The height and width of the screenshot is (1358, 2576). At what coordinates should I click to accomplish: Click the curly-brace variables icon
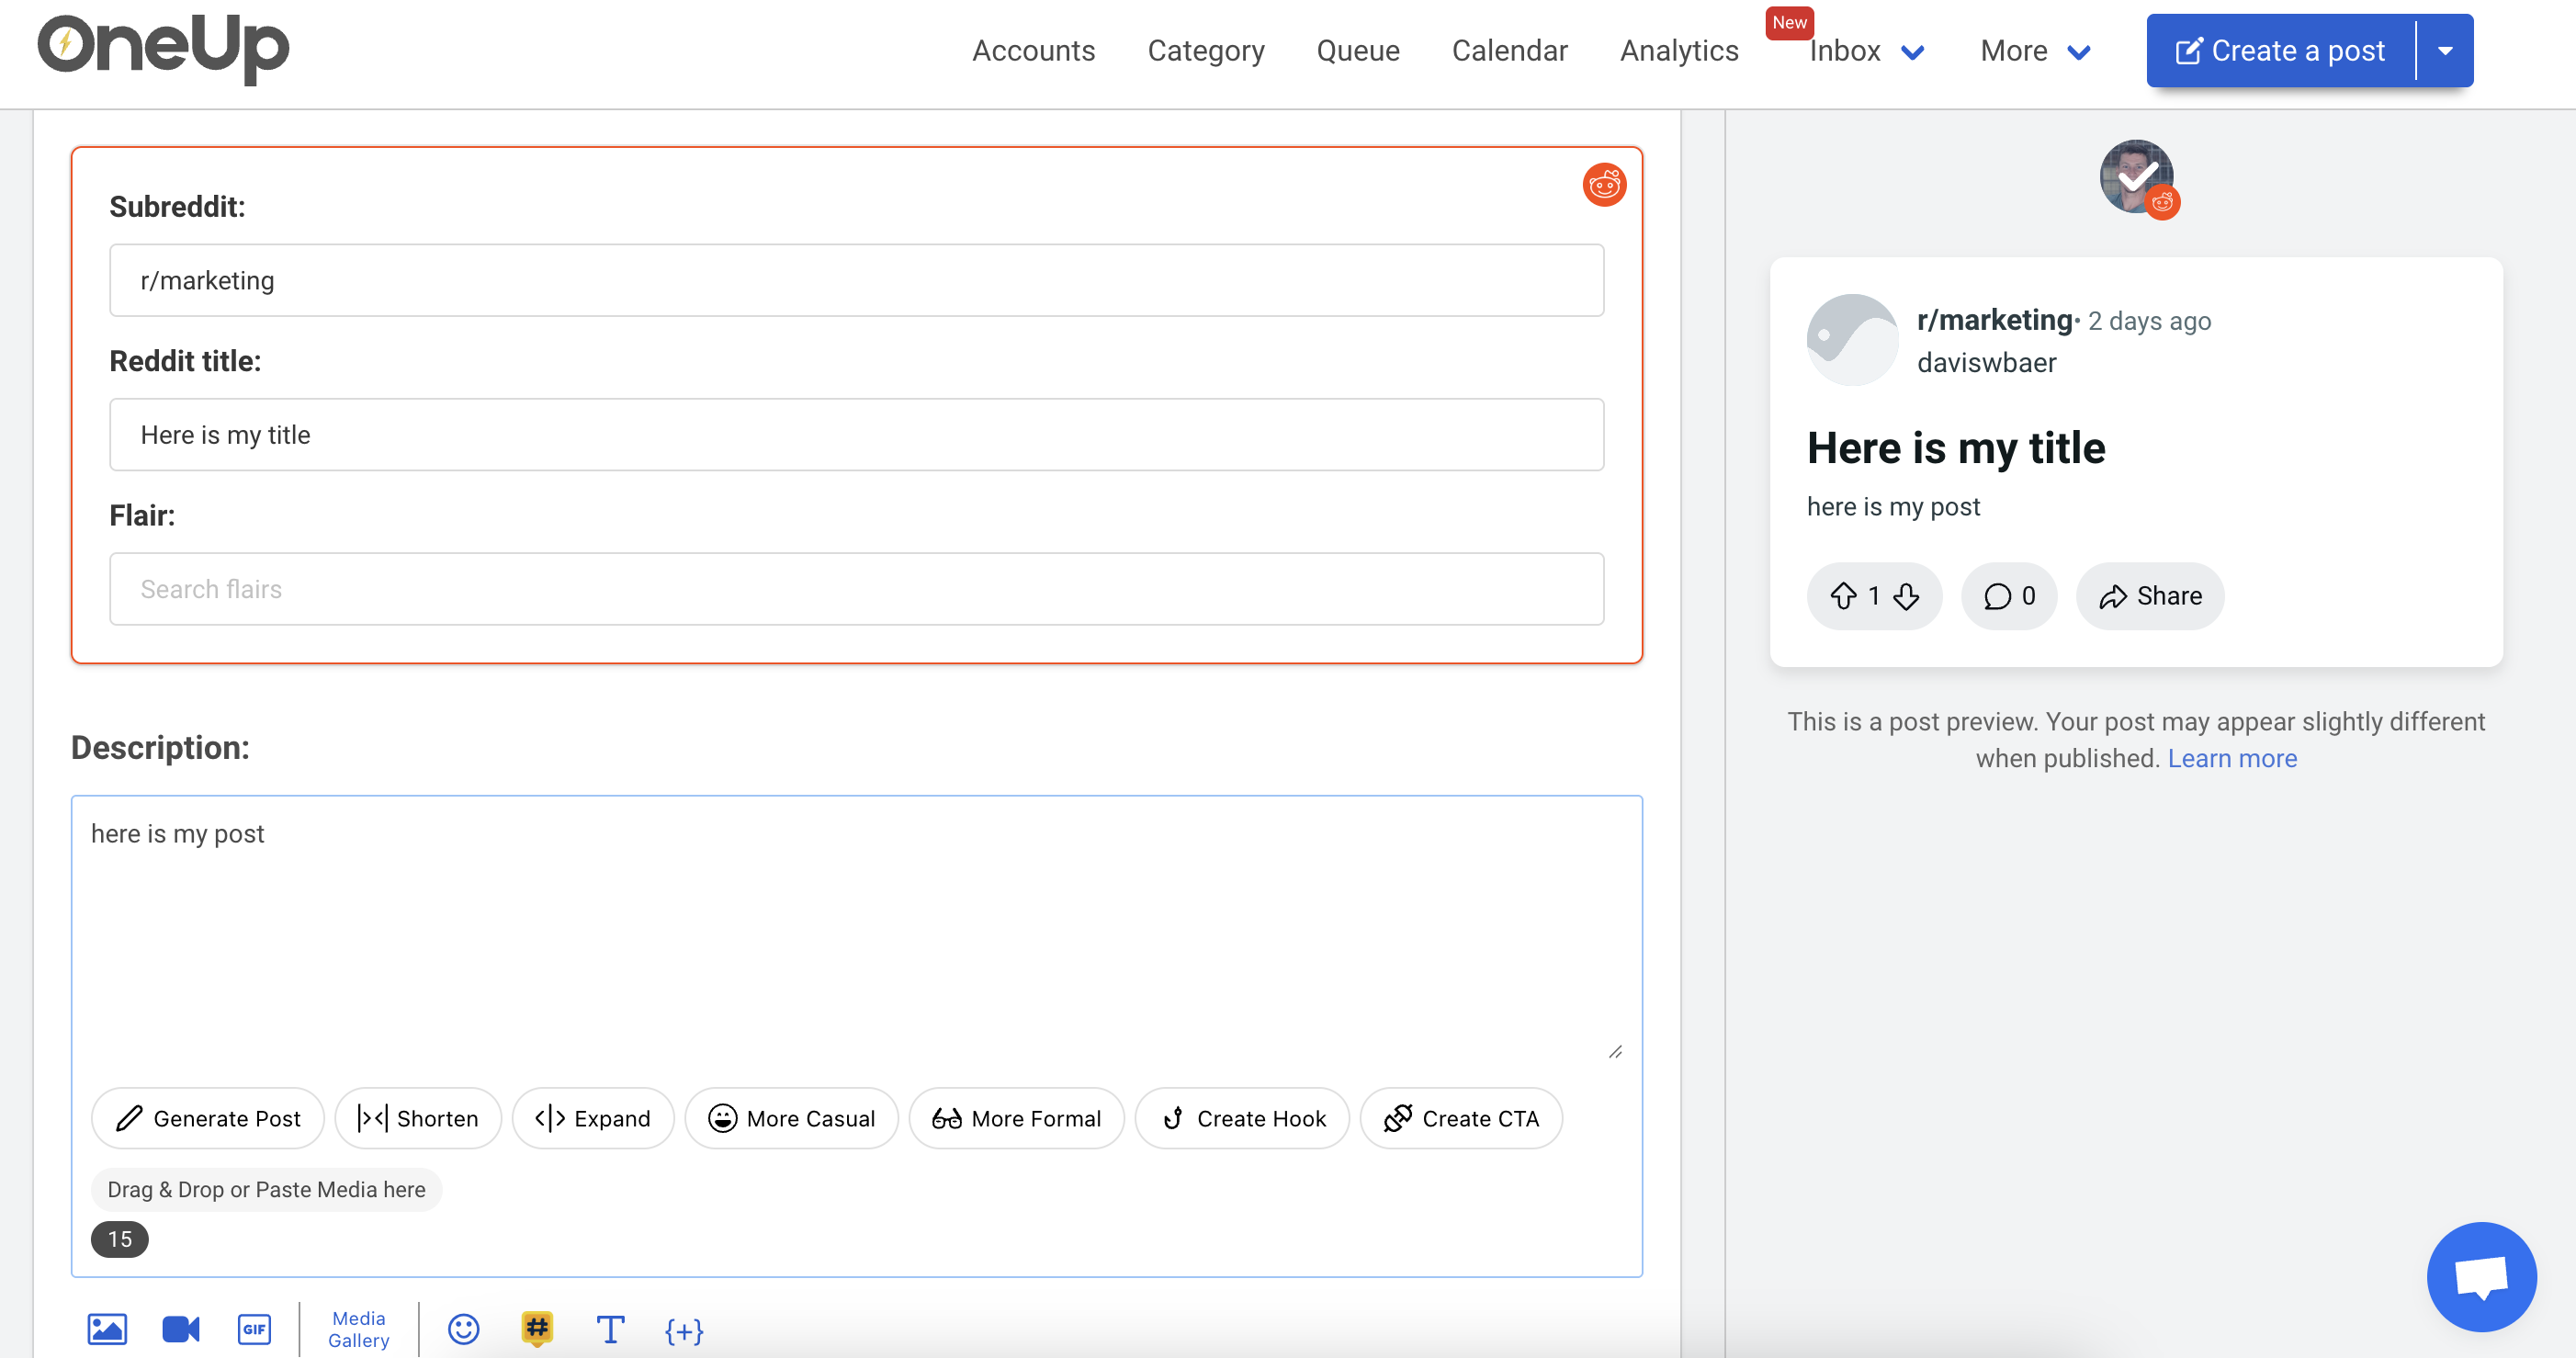[x=684, y=1330]
